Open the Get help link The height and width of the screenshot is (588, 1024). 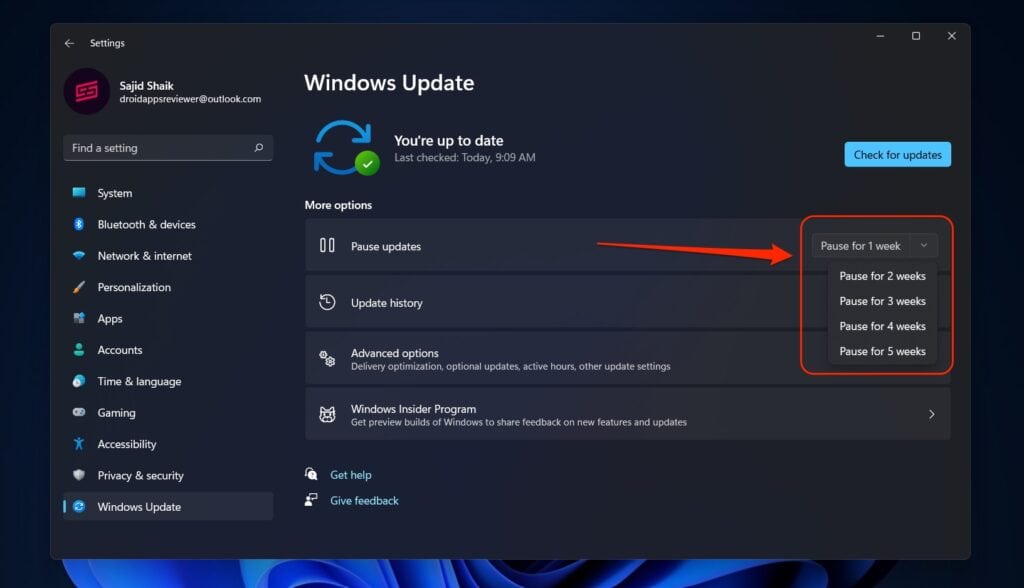[x=352, y=474]
